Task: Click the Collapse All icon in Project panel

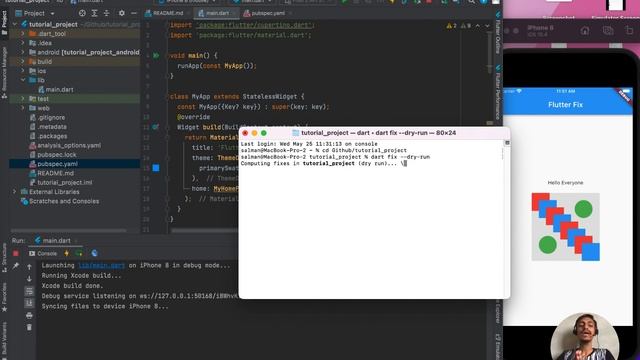Action: [107, 13]
